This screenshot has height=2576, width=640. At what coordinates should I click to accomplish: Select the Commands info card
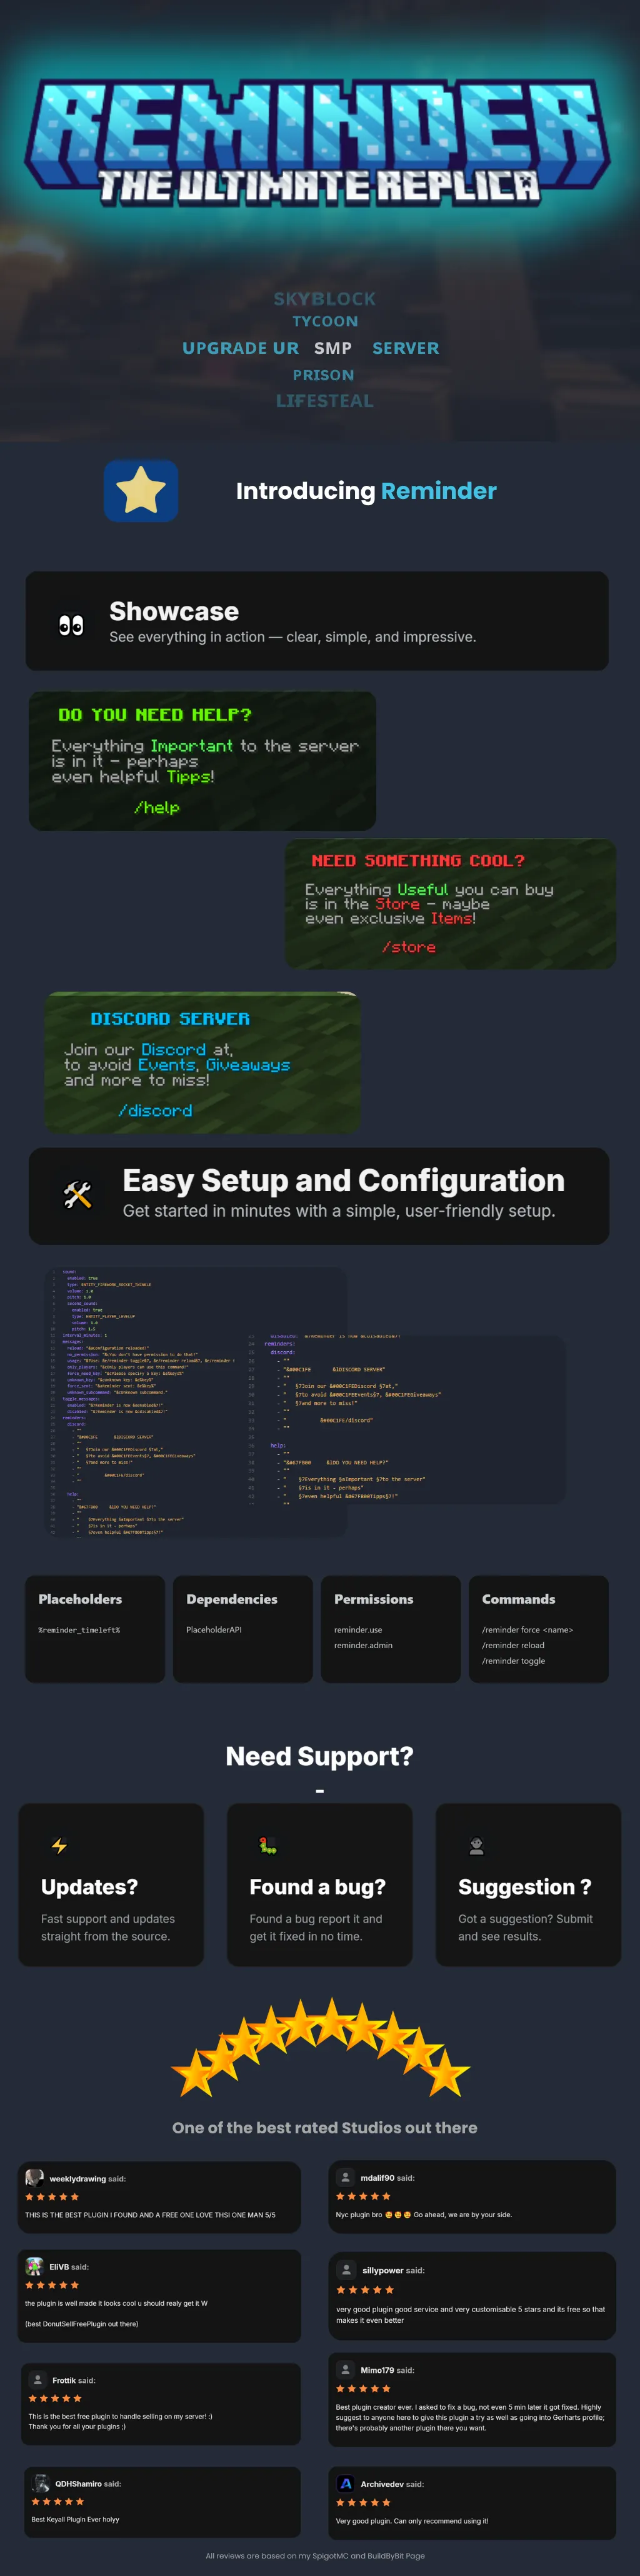[x=538, y=1628]
